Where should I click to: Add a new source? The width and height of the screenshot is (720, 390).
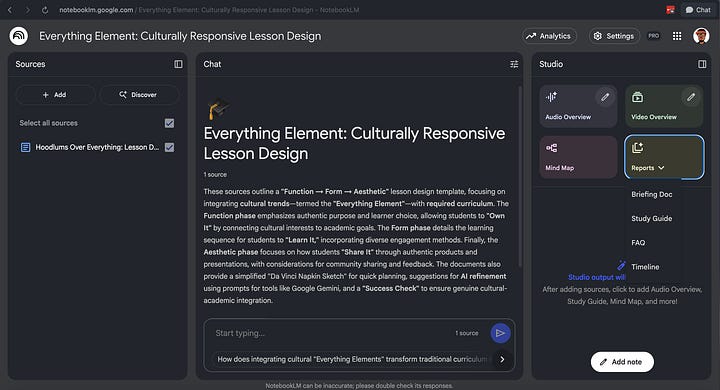tap(55, 95)
